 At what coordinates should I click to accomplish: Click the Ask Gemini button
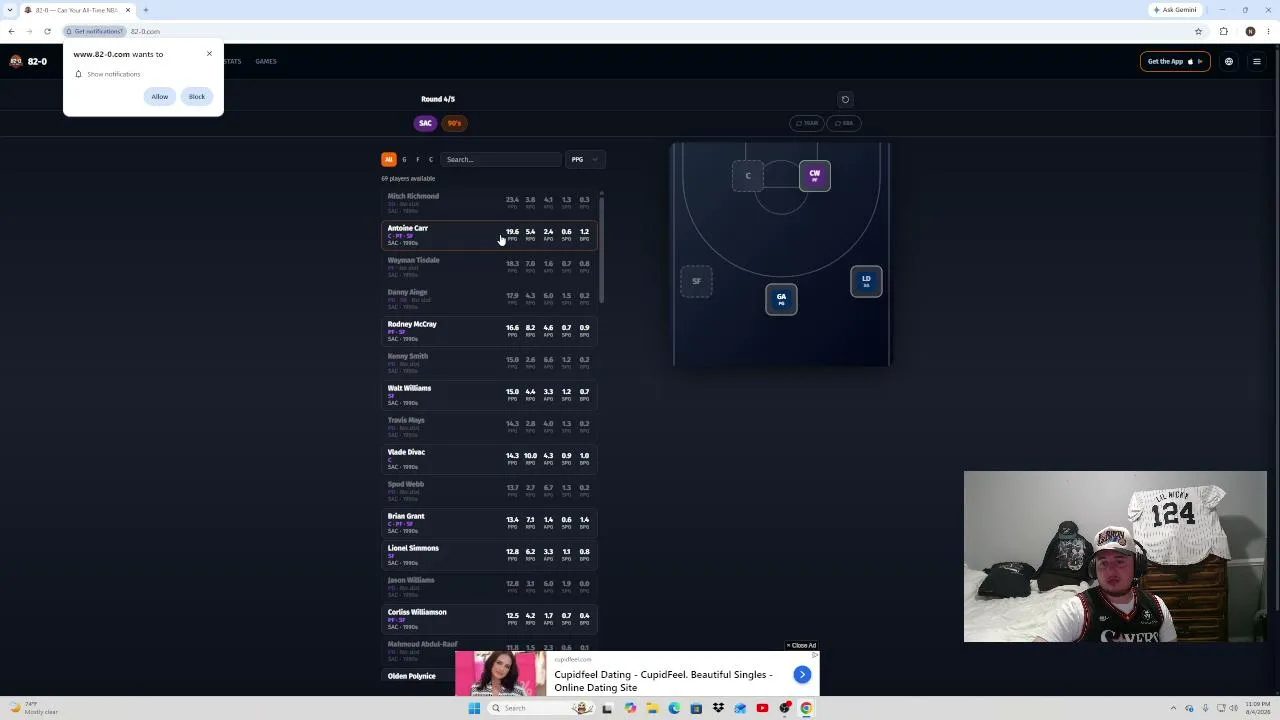[x=1175, y=10]
